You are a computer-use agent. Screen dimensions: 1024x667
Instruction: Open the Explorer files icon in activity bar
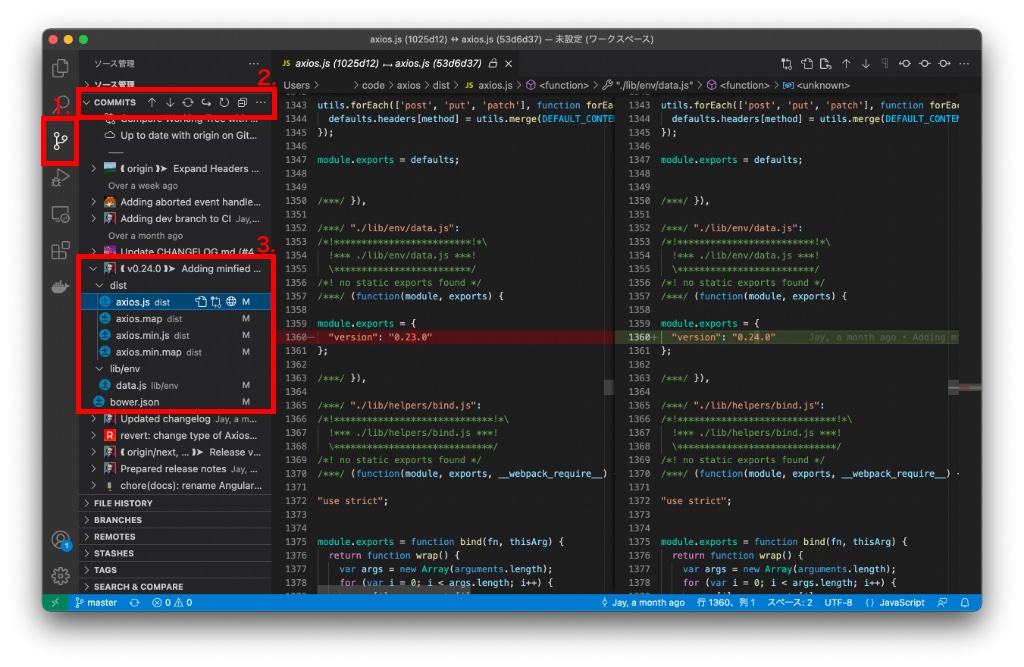click(60, 68)
